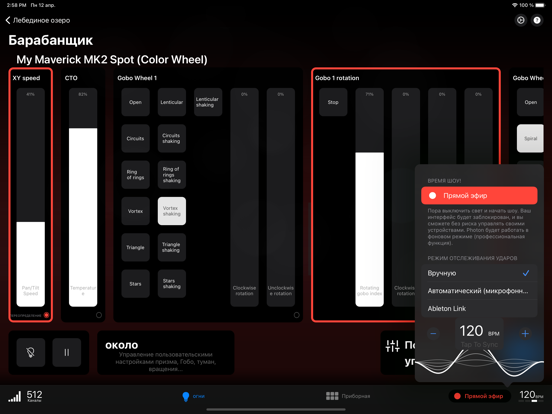Open the circular settings icon near help

(x=521, y=20)
